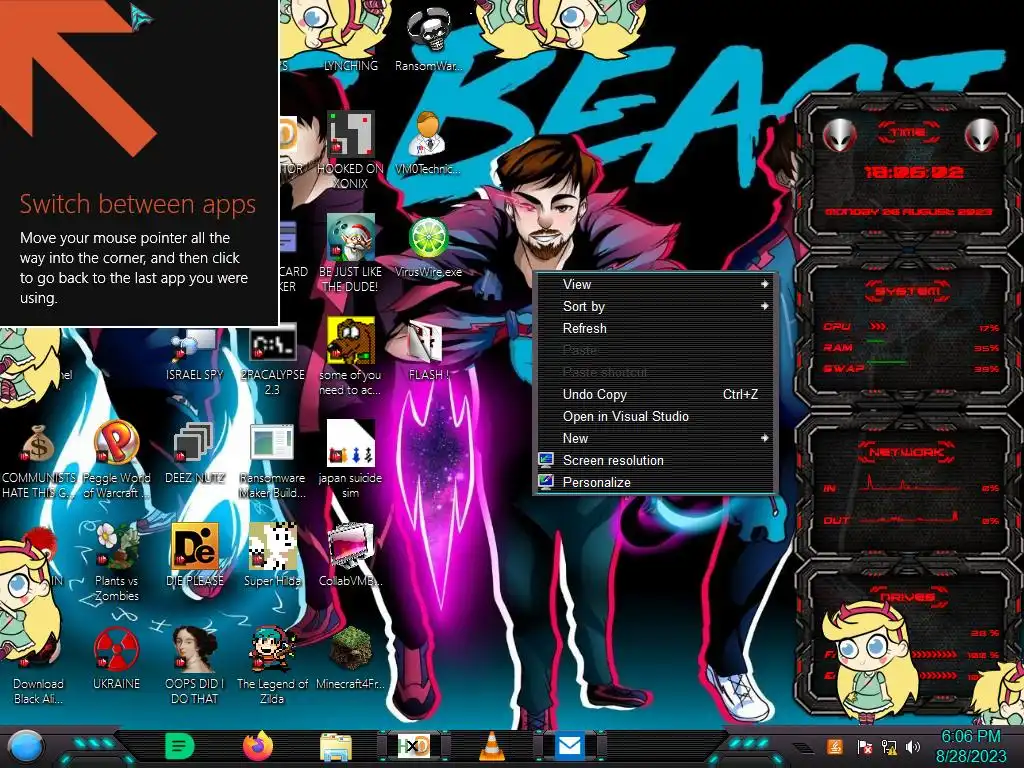Expand the Sort by submenu arrow
Image resolution: width=1024 pixels, height=768 pixels.
[x=764, y=306]
